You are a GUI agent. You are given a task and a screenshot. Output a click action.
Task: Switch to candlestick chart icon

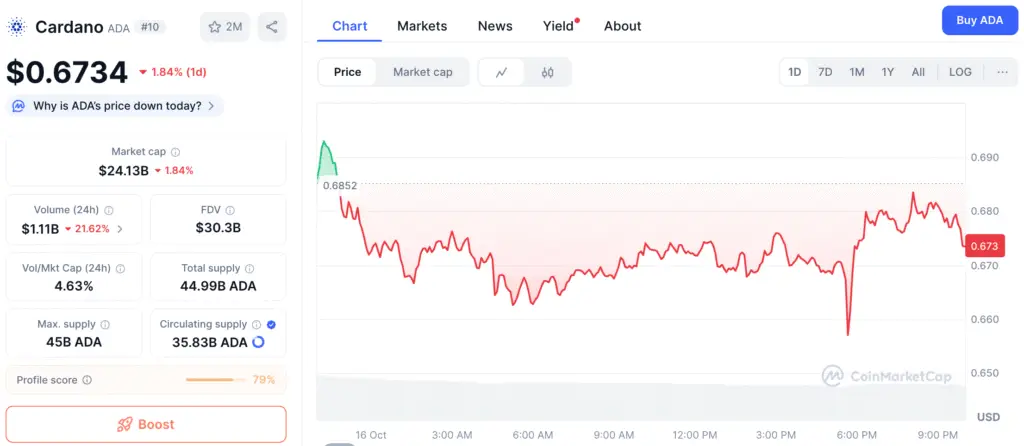coord(547,72)
